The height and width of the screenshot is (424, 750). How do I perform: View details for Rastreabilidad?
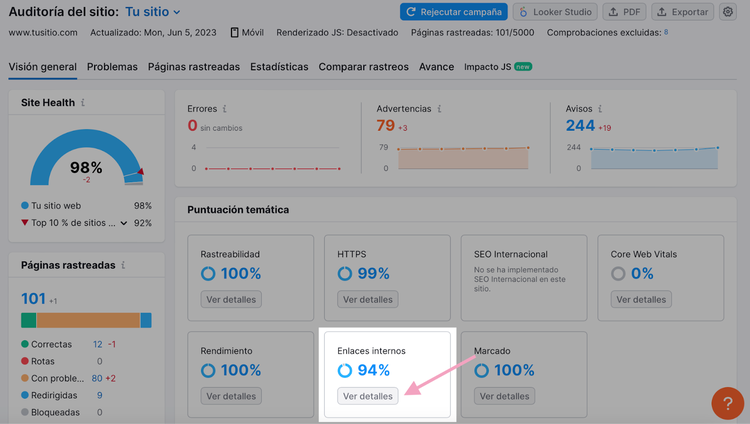coord(231,300)
